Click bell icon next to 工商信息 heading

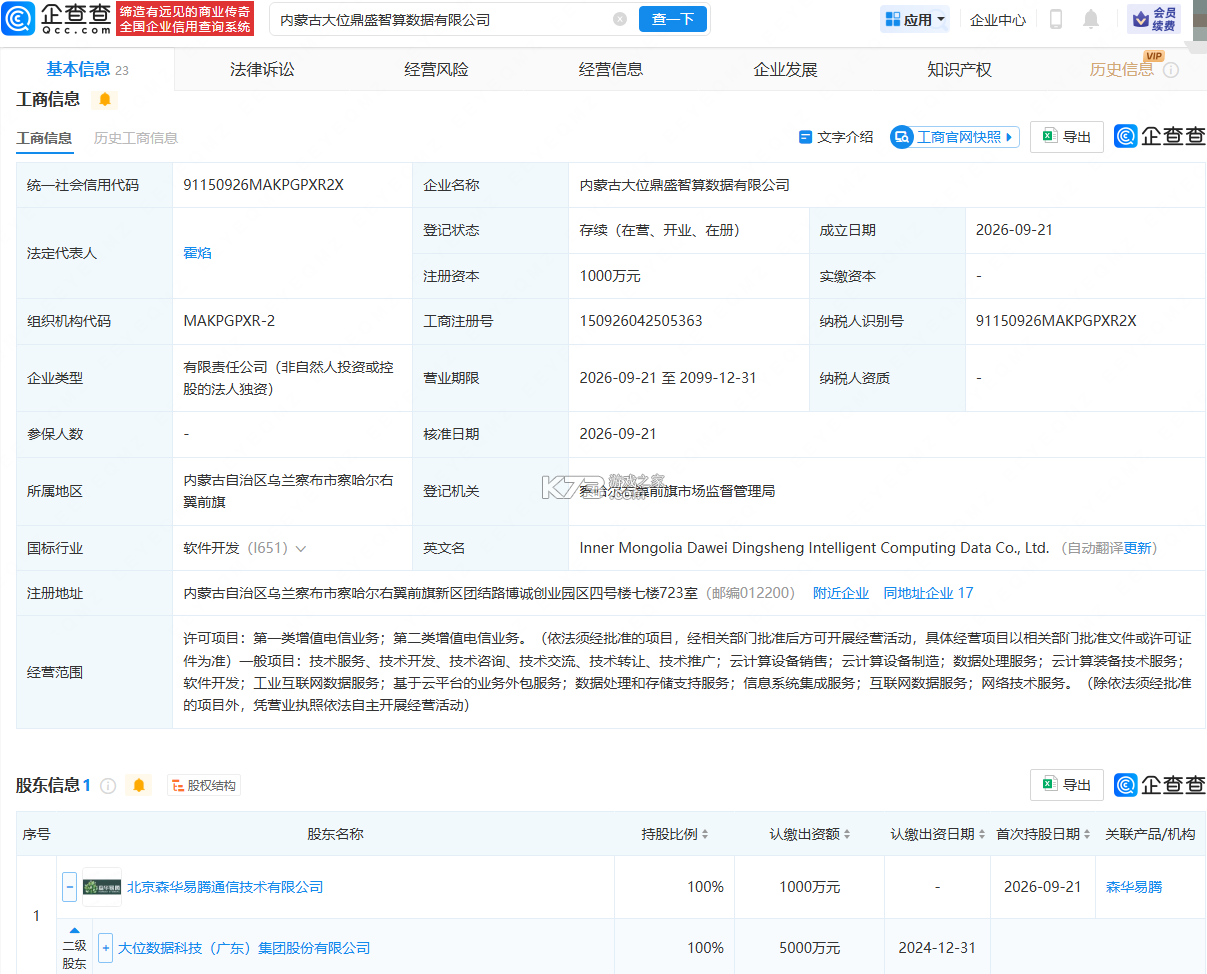[105, 100]
